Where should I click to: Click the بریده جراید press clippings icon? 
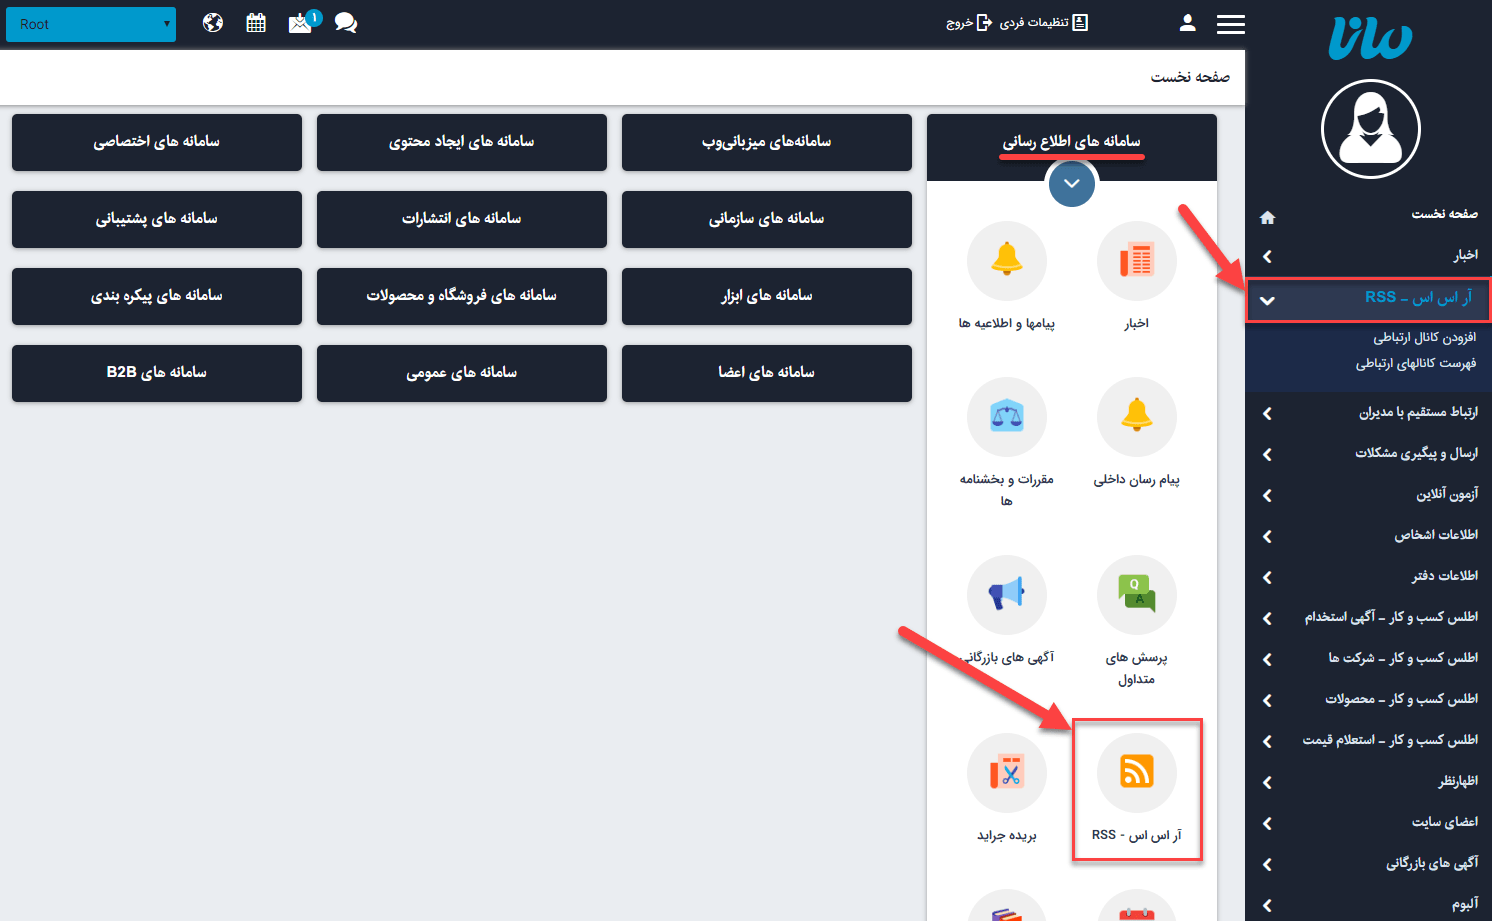pos(1006,772)
